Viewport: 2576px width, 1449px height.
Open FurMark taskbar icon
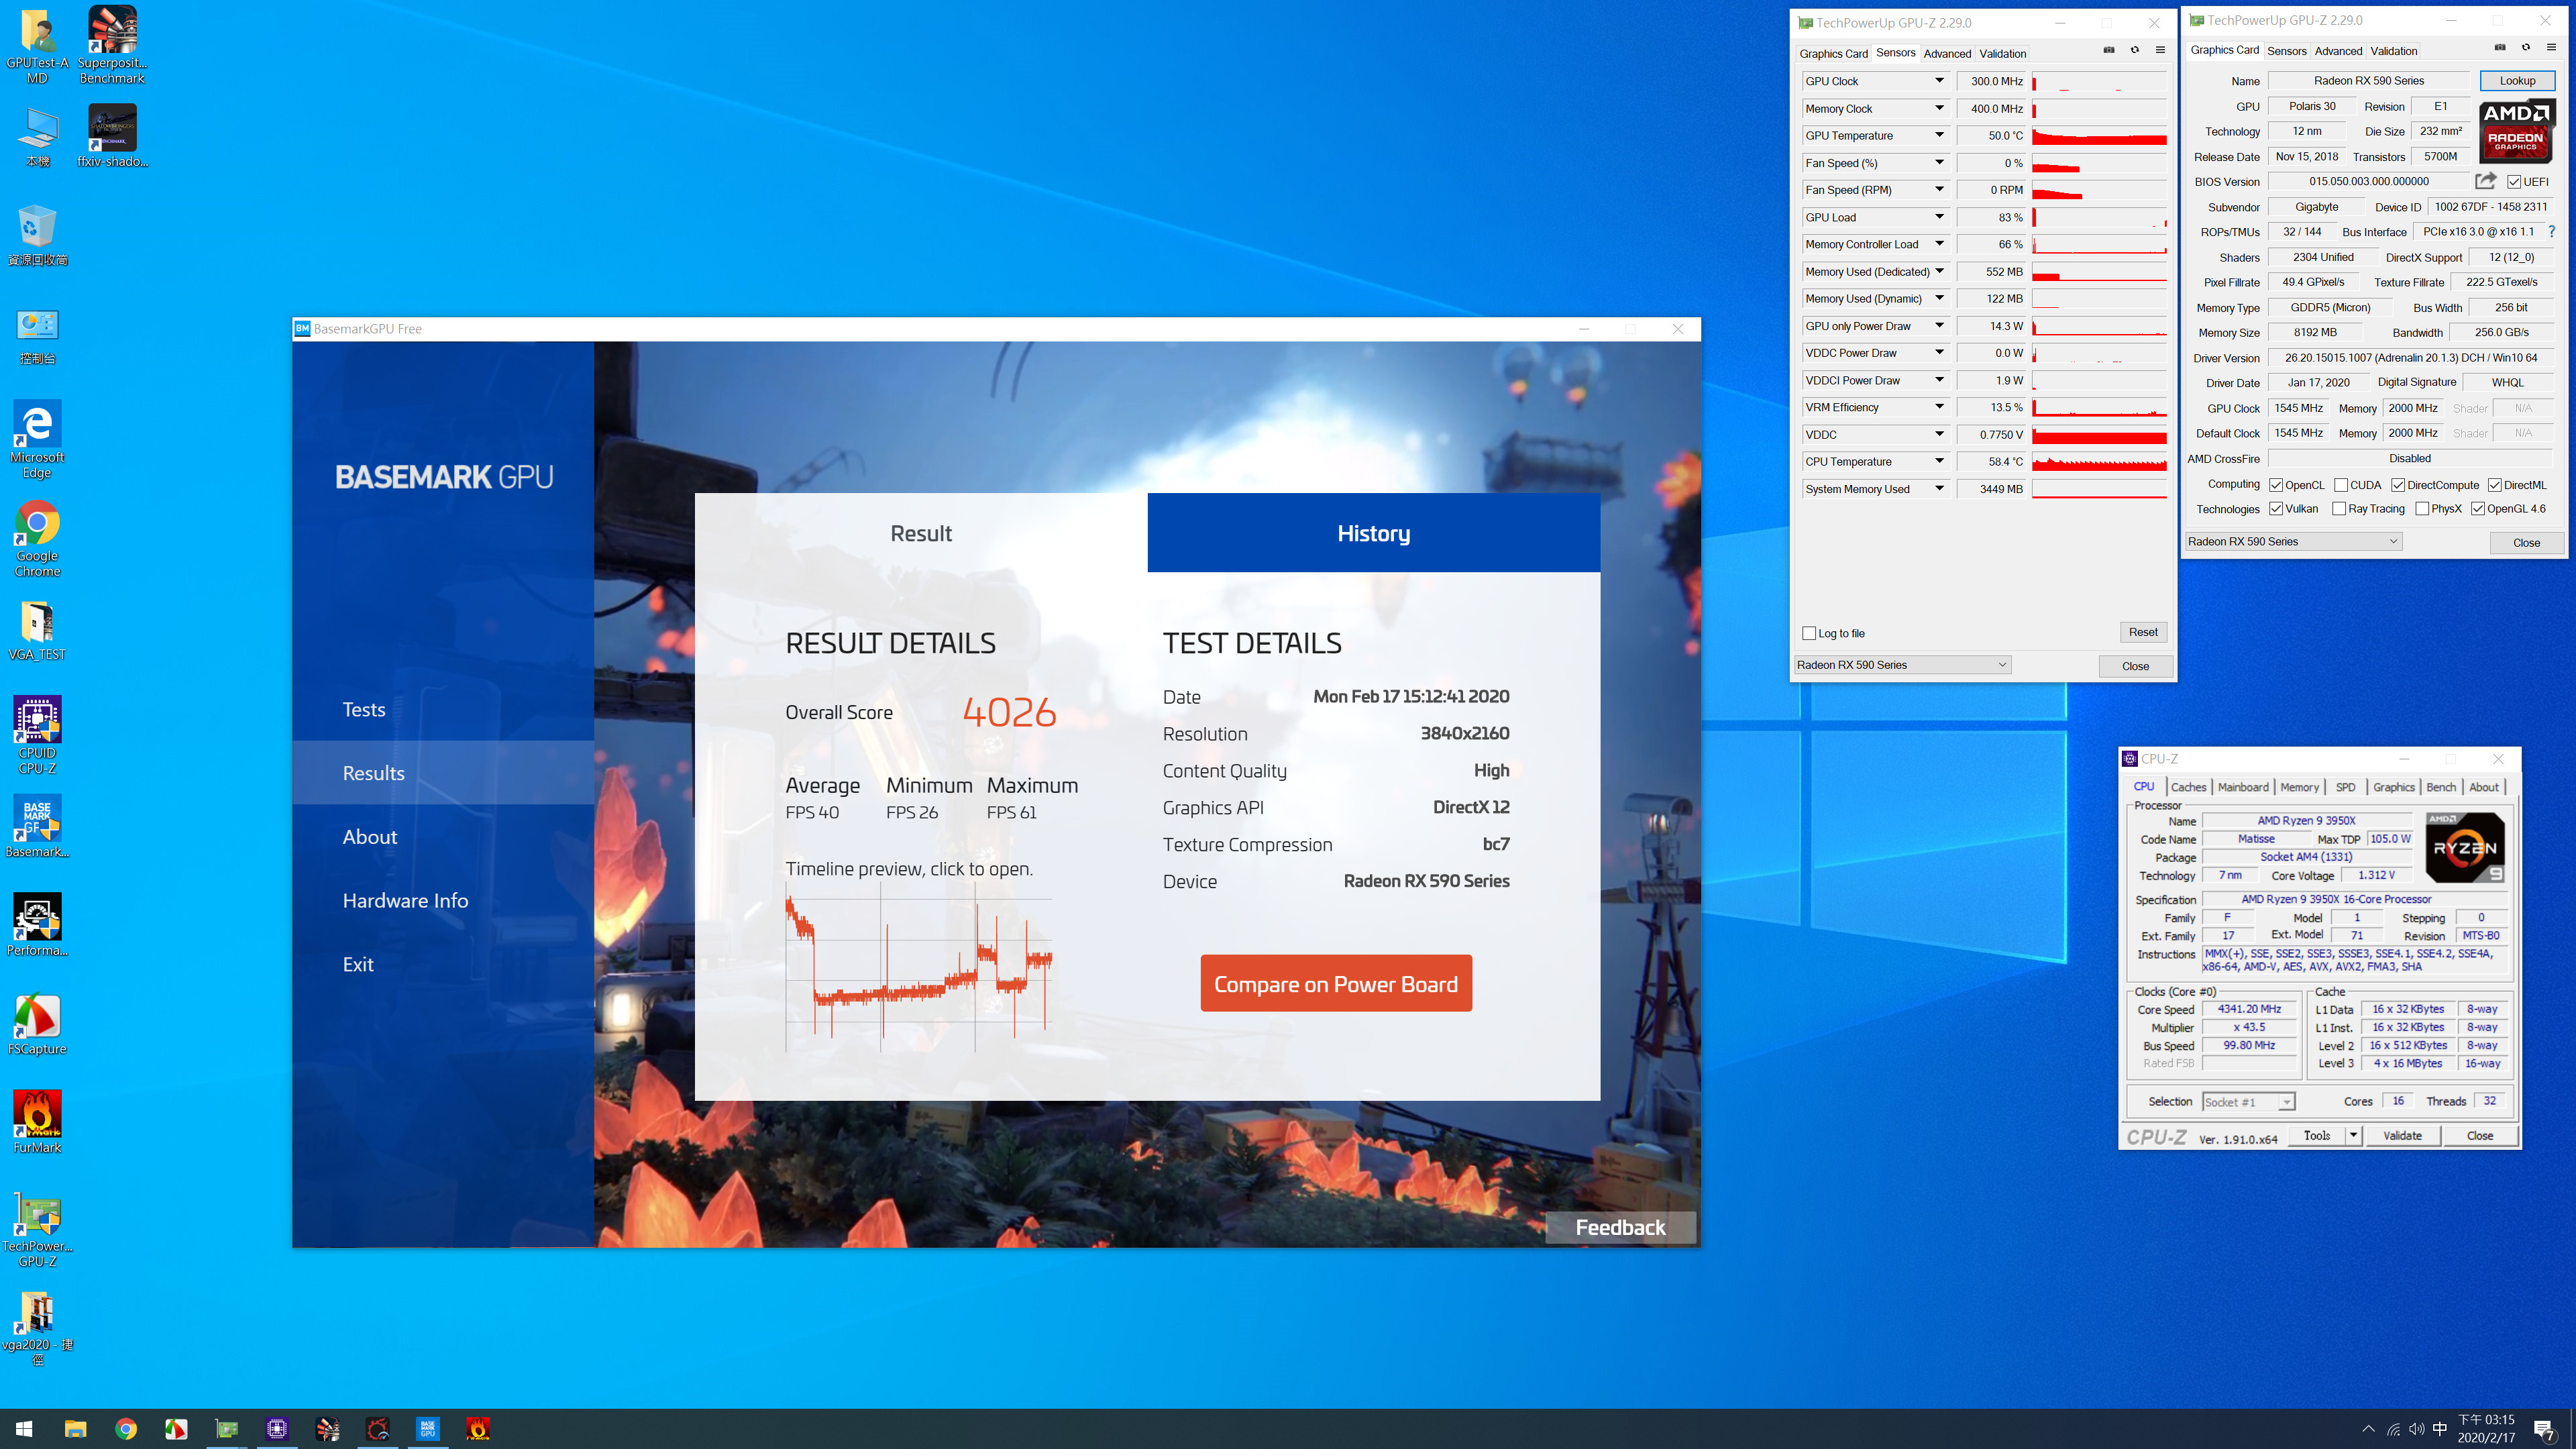click(x=478, y=1429)
